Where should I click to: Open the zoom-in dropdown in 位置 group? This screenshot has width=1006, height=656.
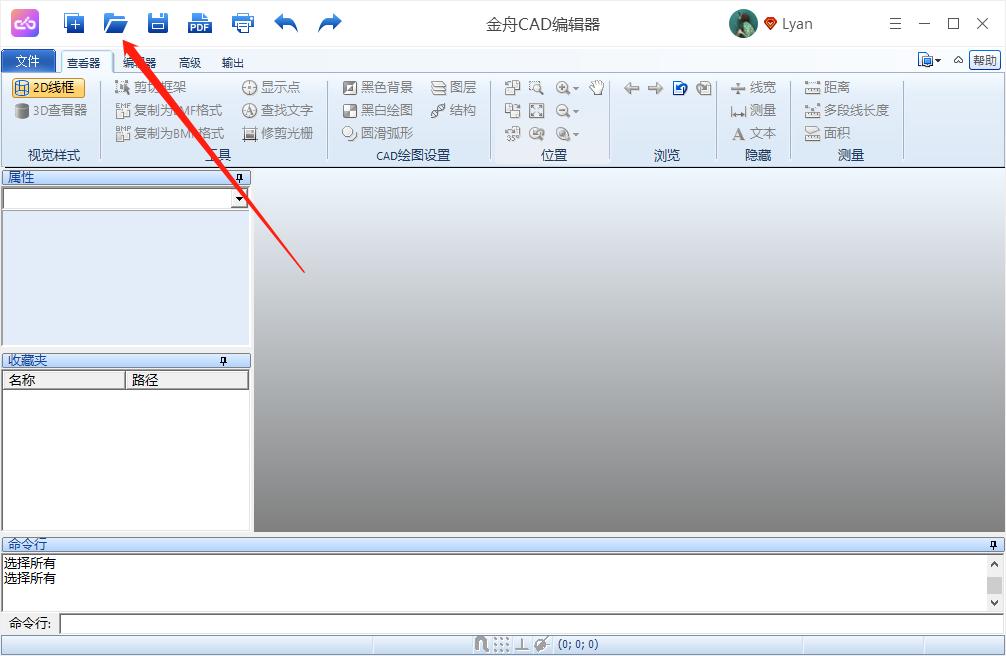(575, 88)
